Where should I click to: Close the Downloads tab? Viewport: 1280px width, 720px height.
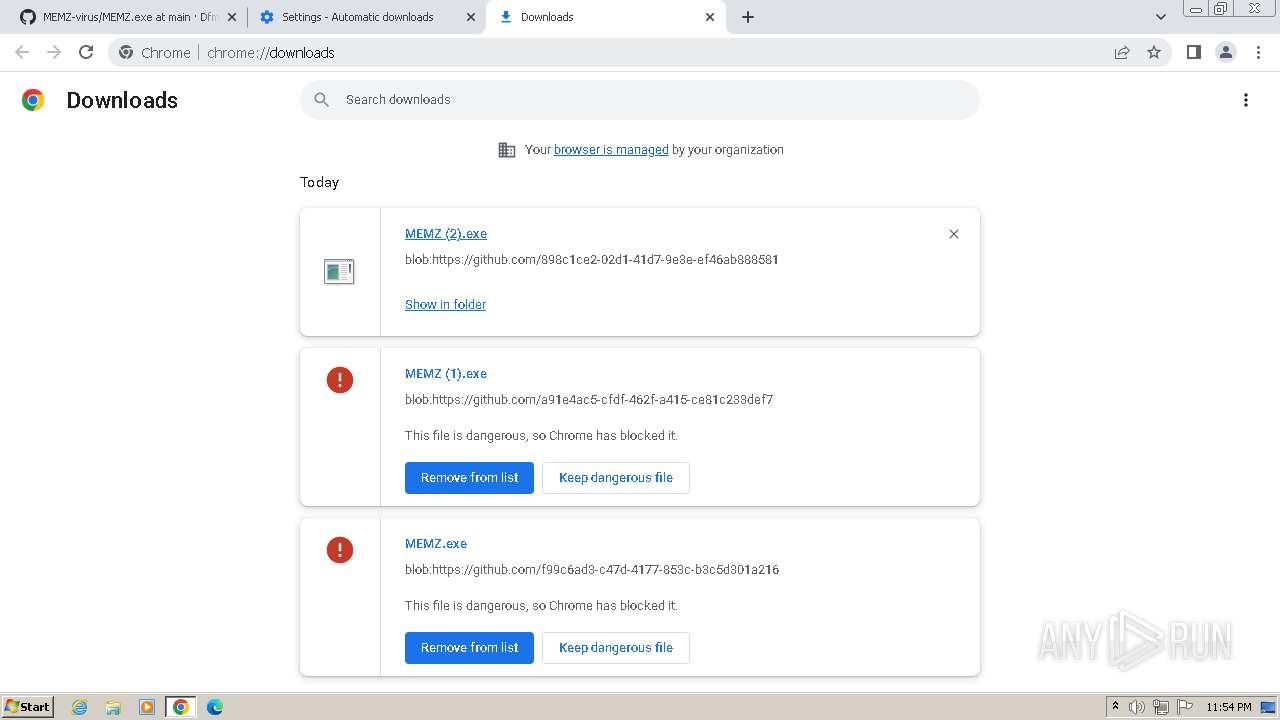pyautogui.click(x=710, y=17)
